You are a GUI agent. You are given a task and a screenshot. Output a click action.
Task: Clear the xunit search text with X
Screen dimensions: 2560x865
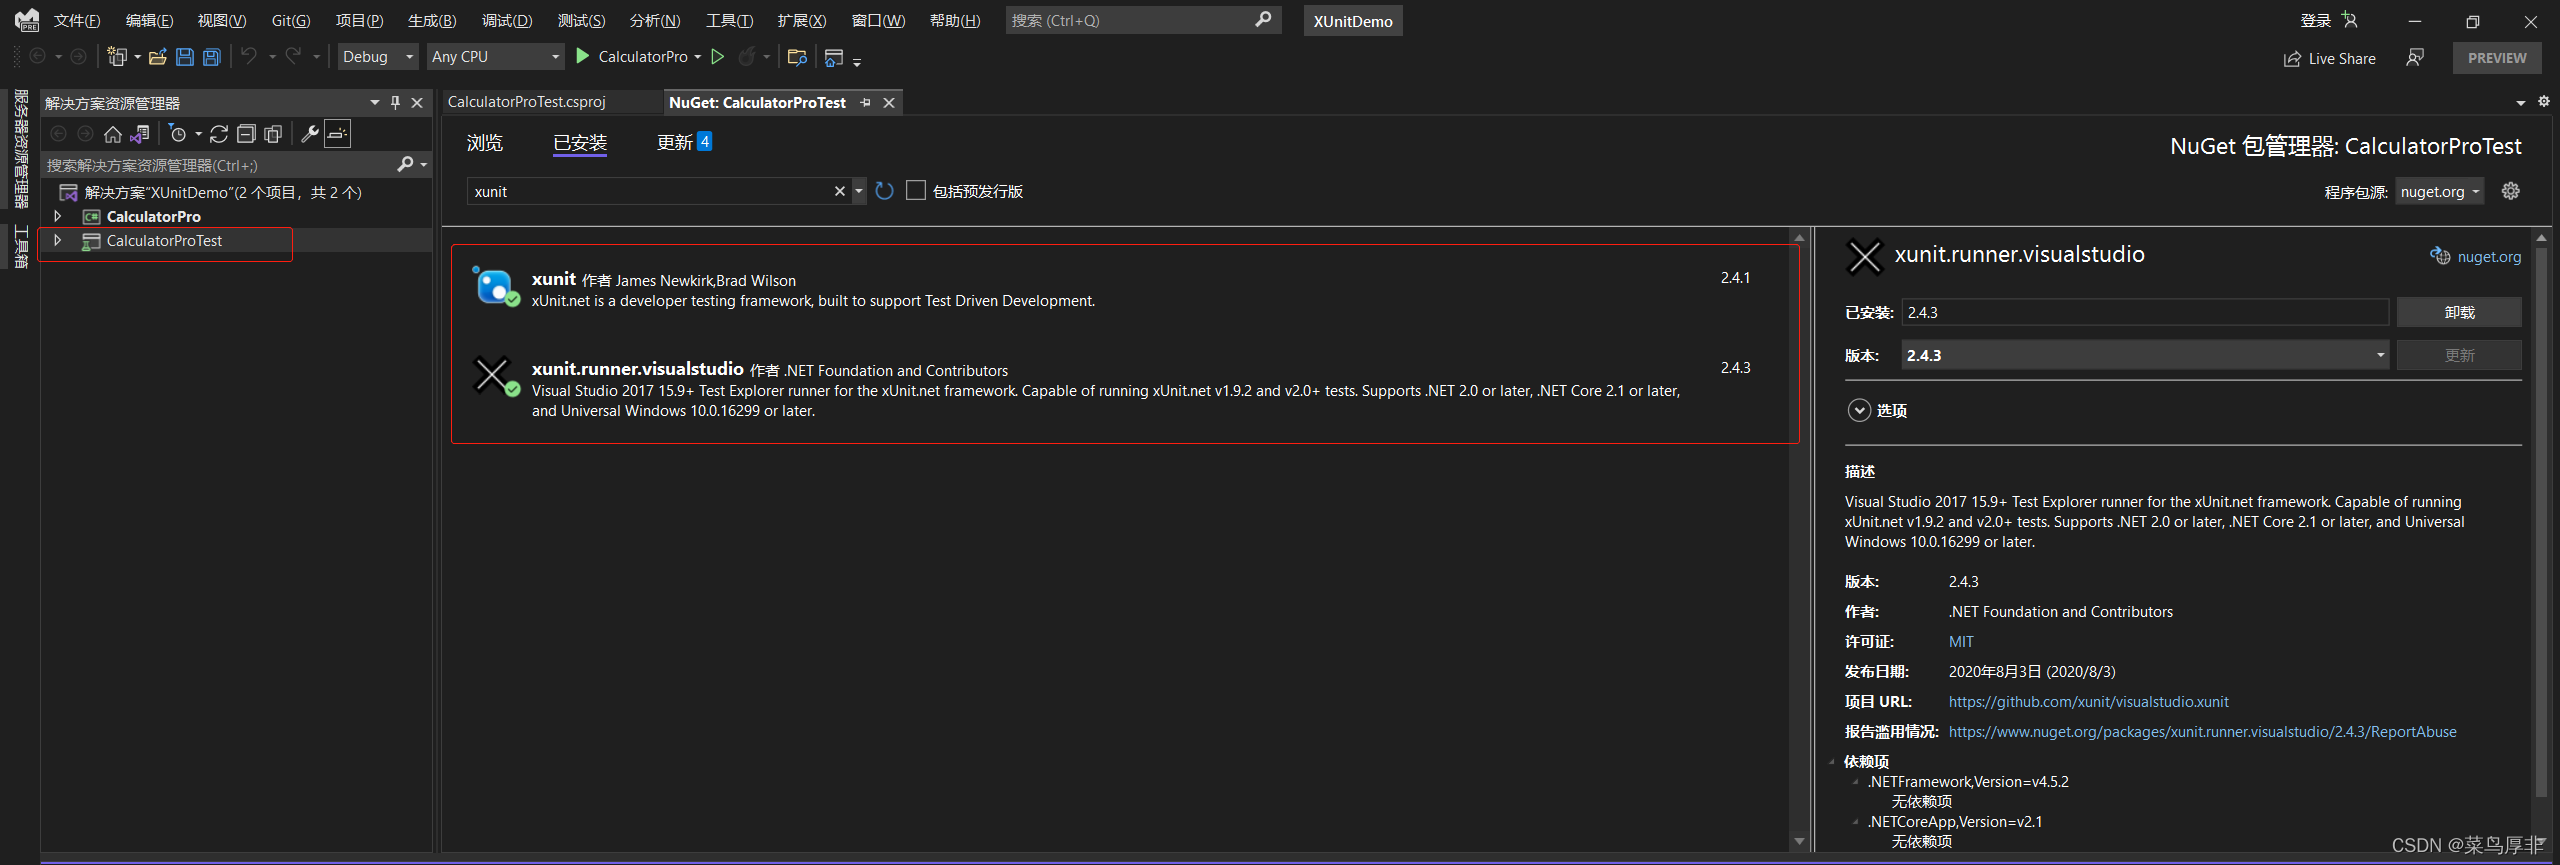(x=839, y=191)
